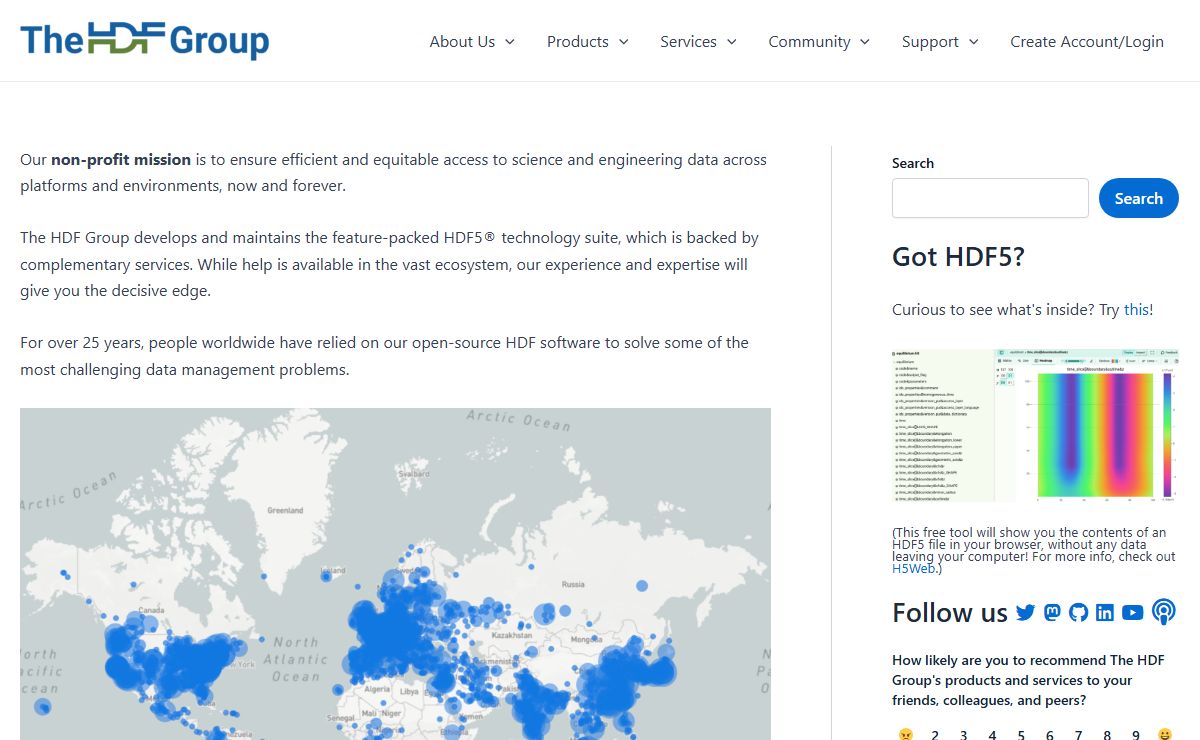The height and width of the screenshot is (740, 1200).
Task: Visit the GitHub icon link
Action: coord(1078,613)
